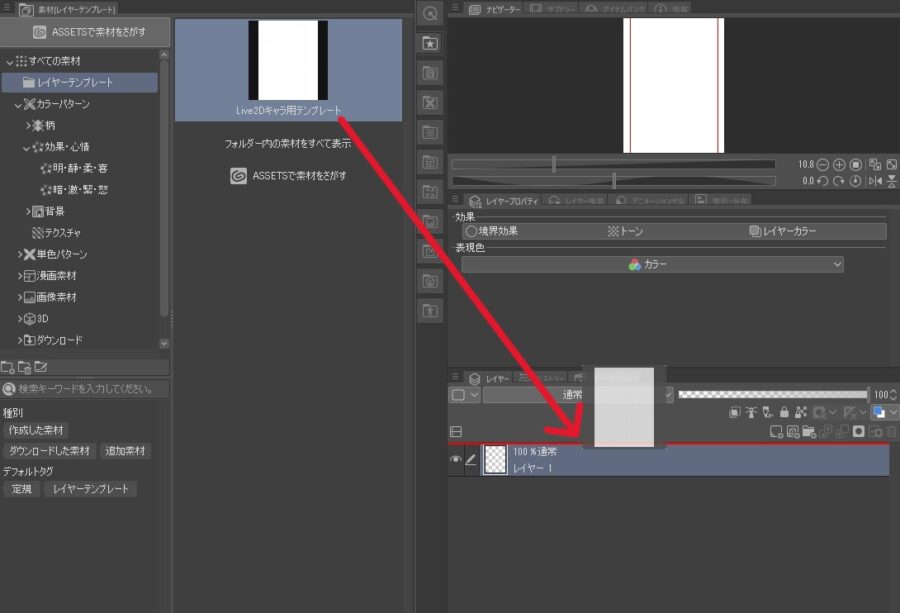
Task: Click navigator 100% zoom icon
Action: pos(856,165)
